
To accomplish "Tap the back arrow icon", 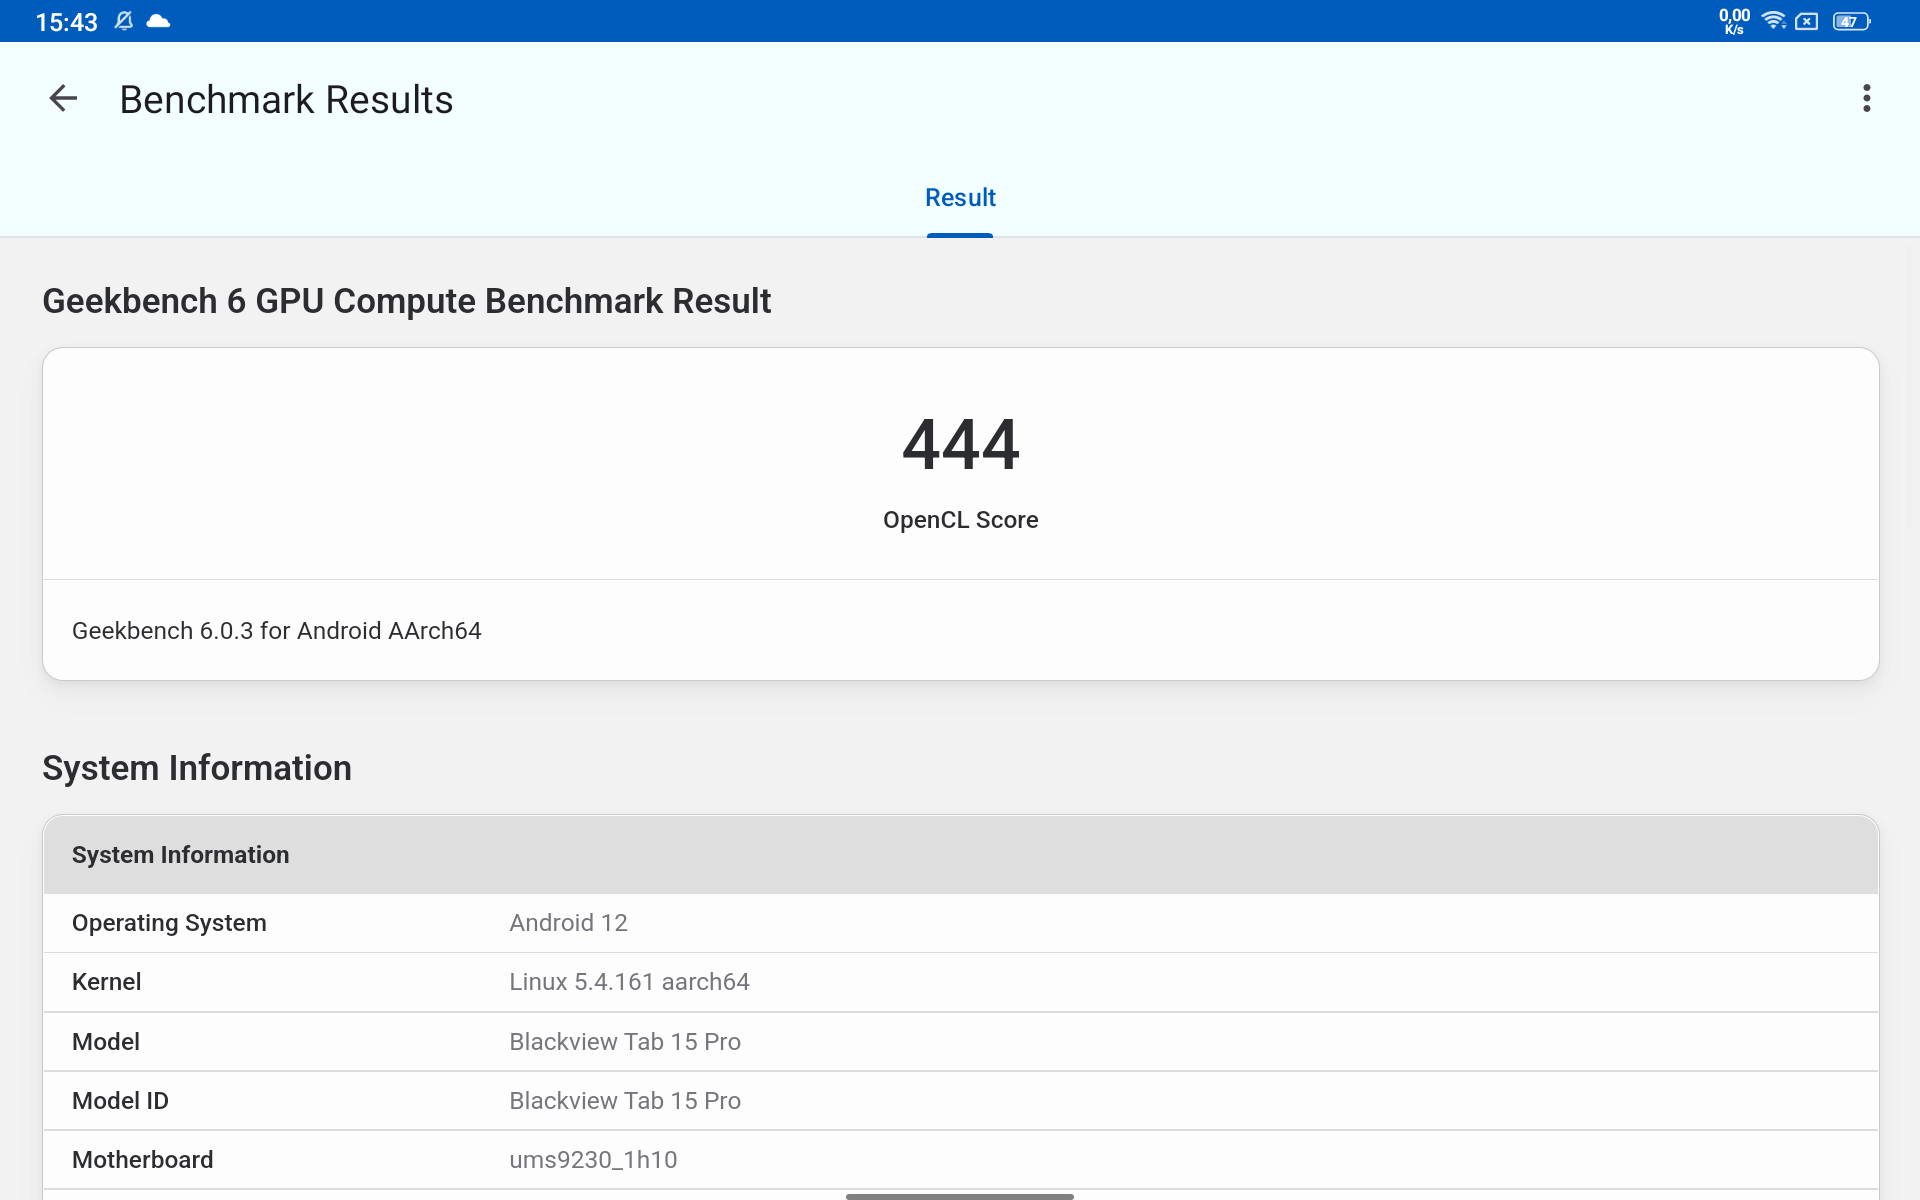I will [x=63, y=98].
